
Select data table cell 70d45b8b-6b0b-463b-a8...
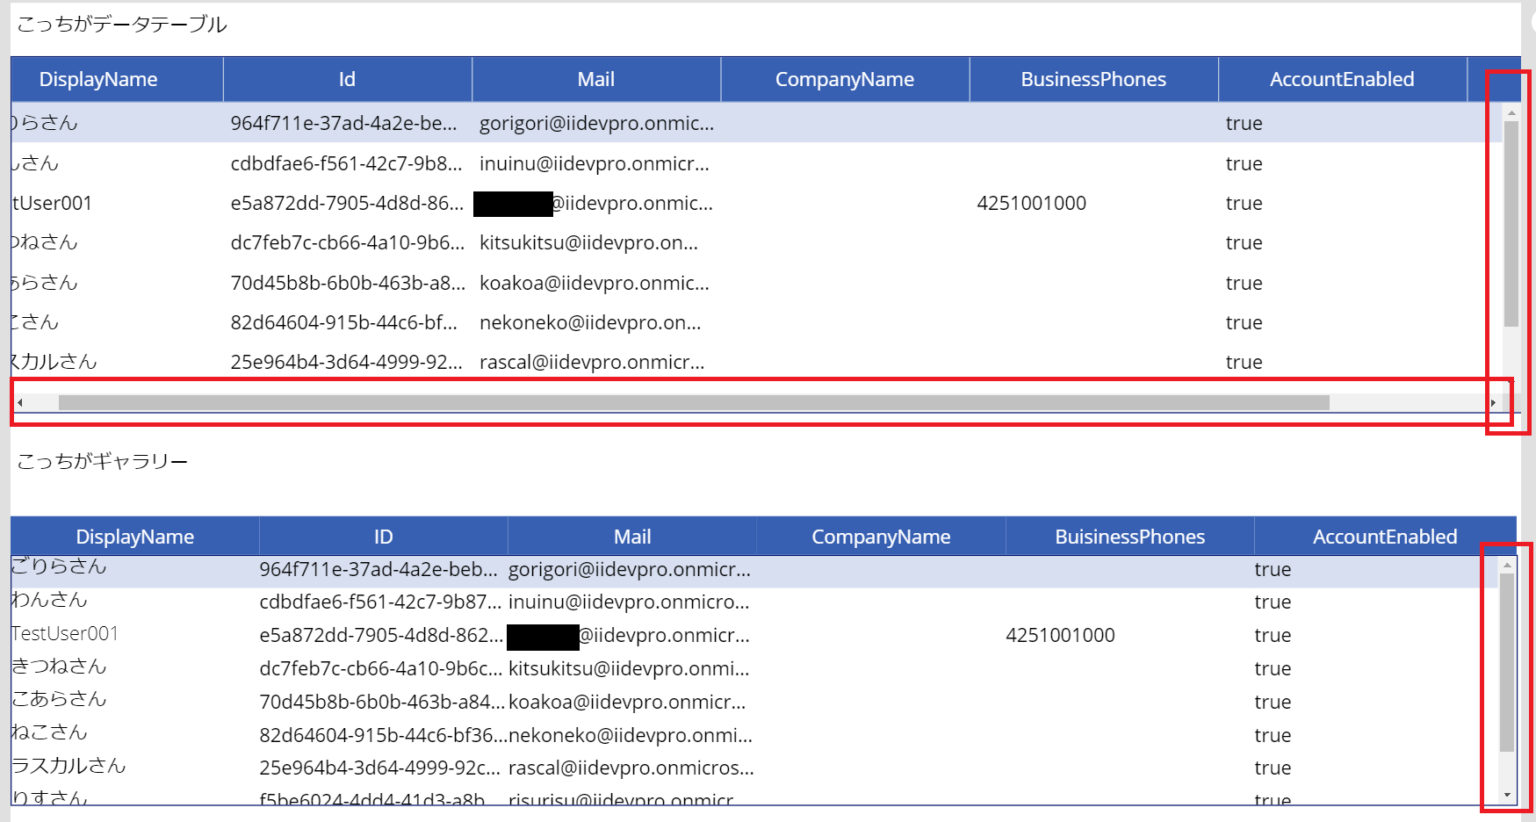click(348, 283)
